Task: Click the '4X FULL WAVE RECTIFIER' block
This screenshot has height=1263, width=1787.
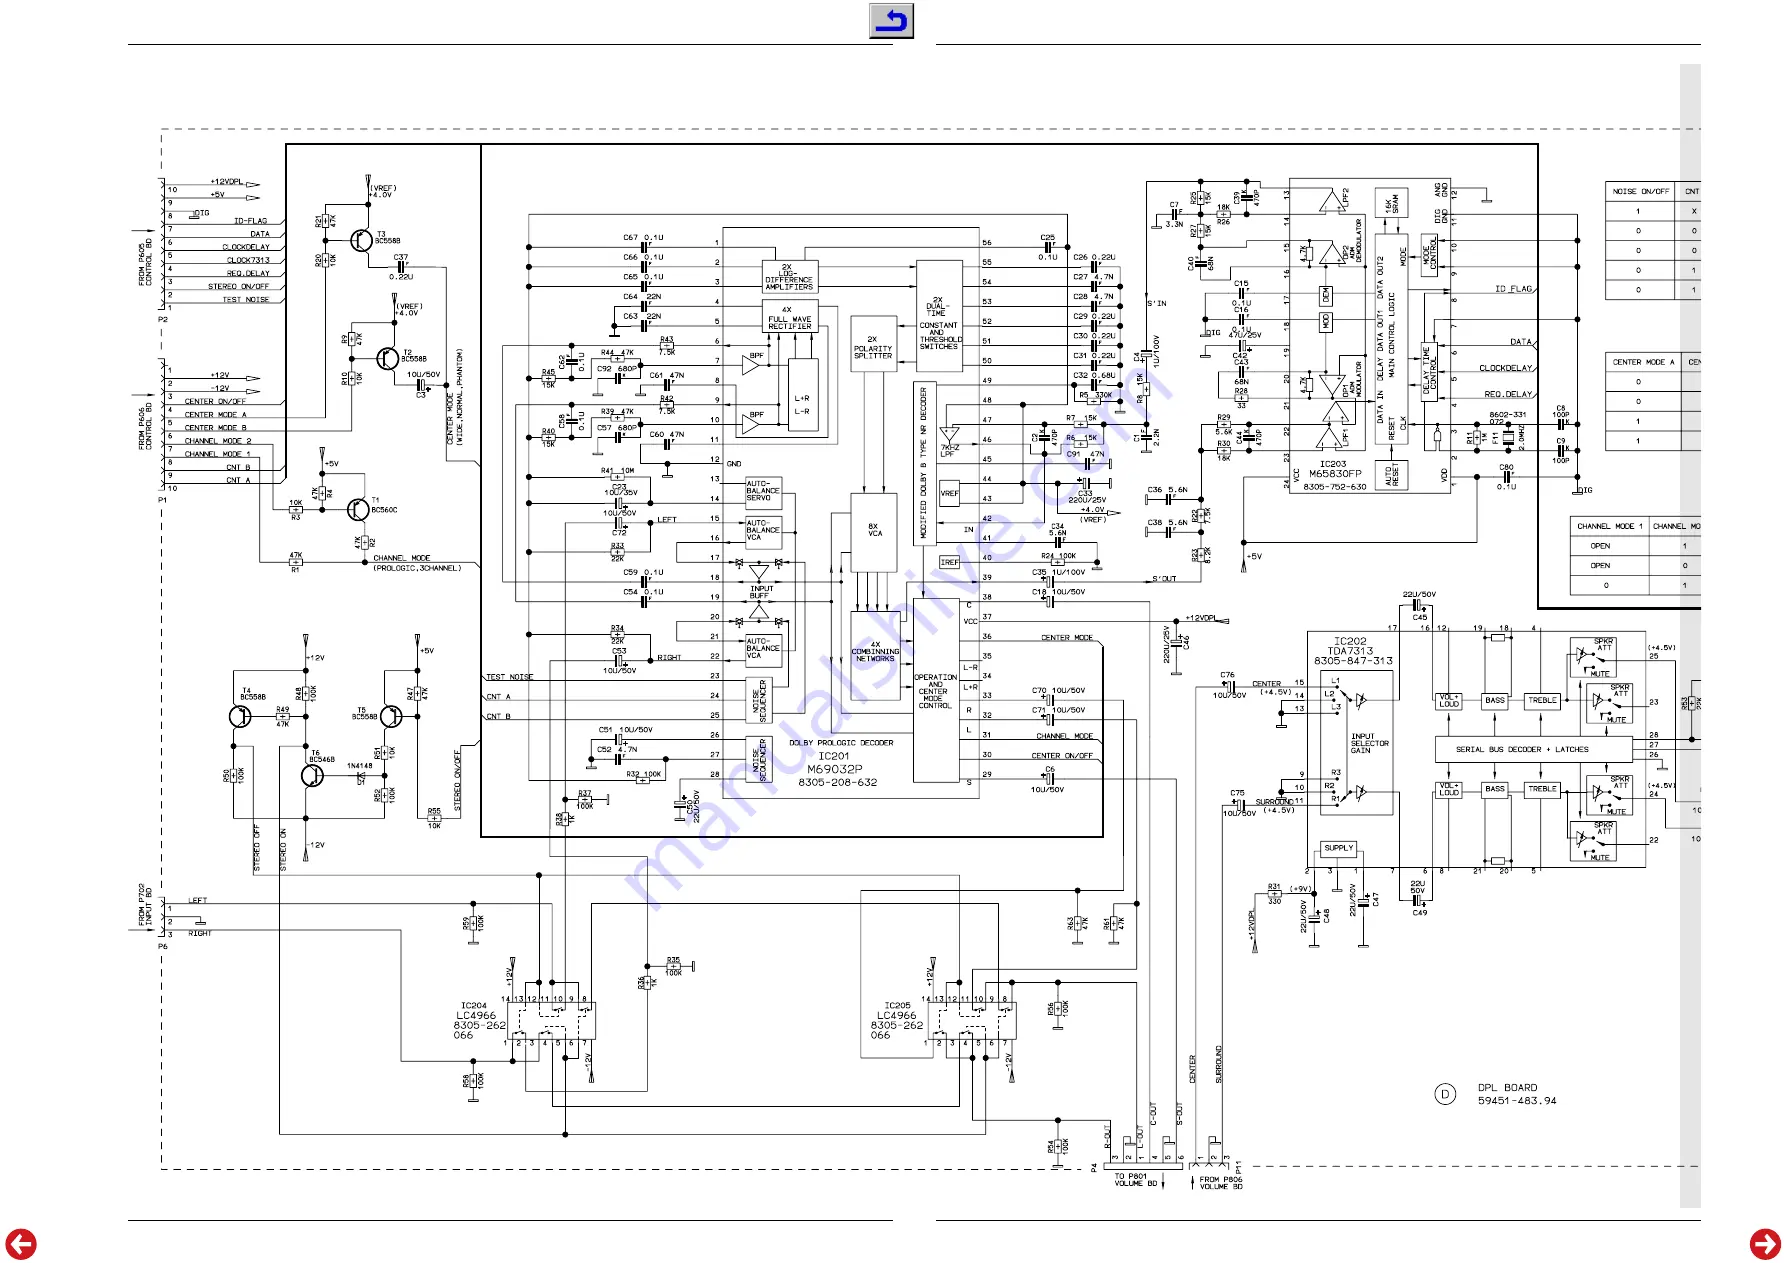Action: point(790,316)
